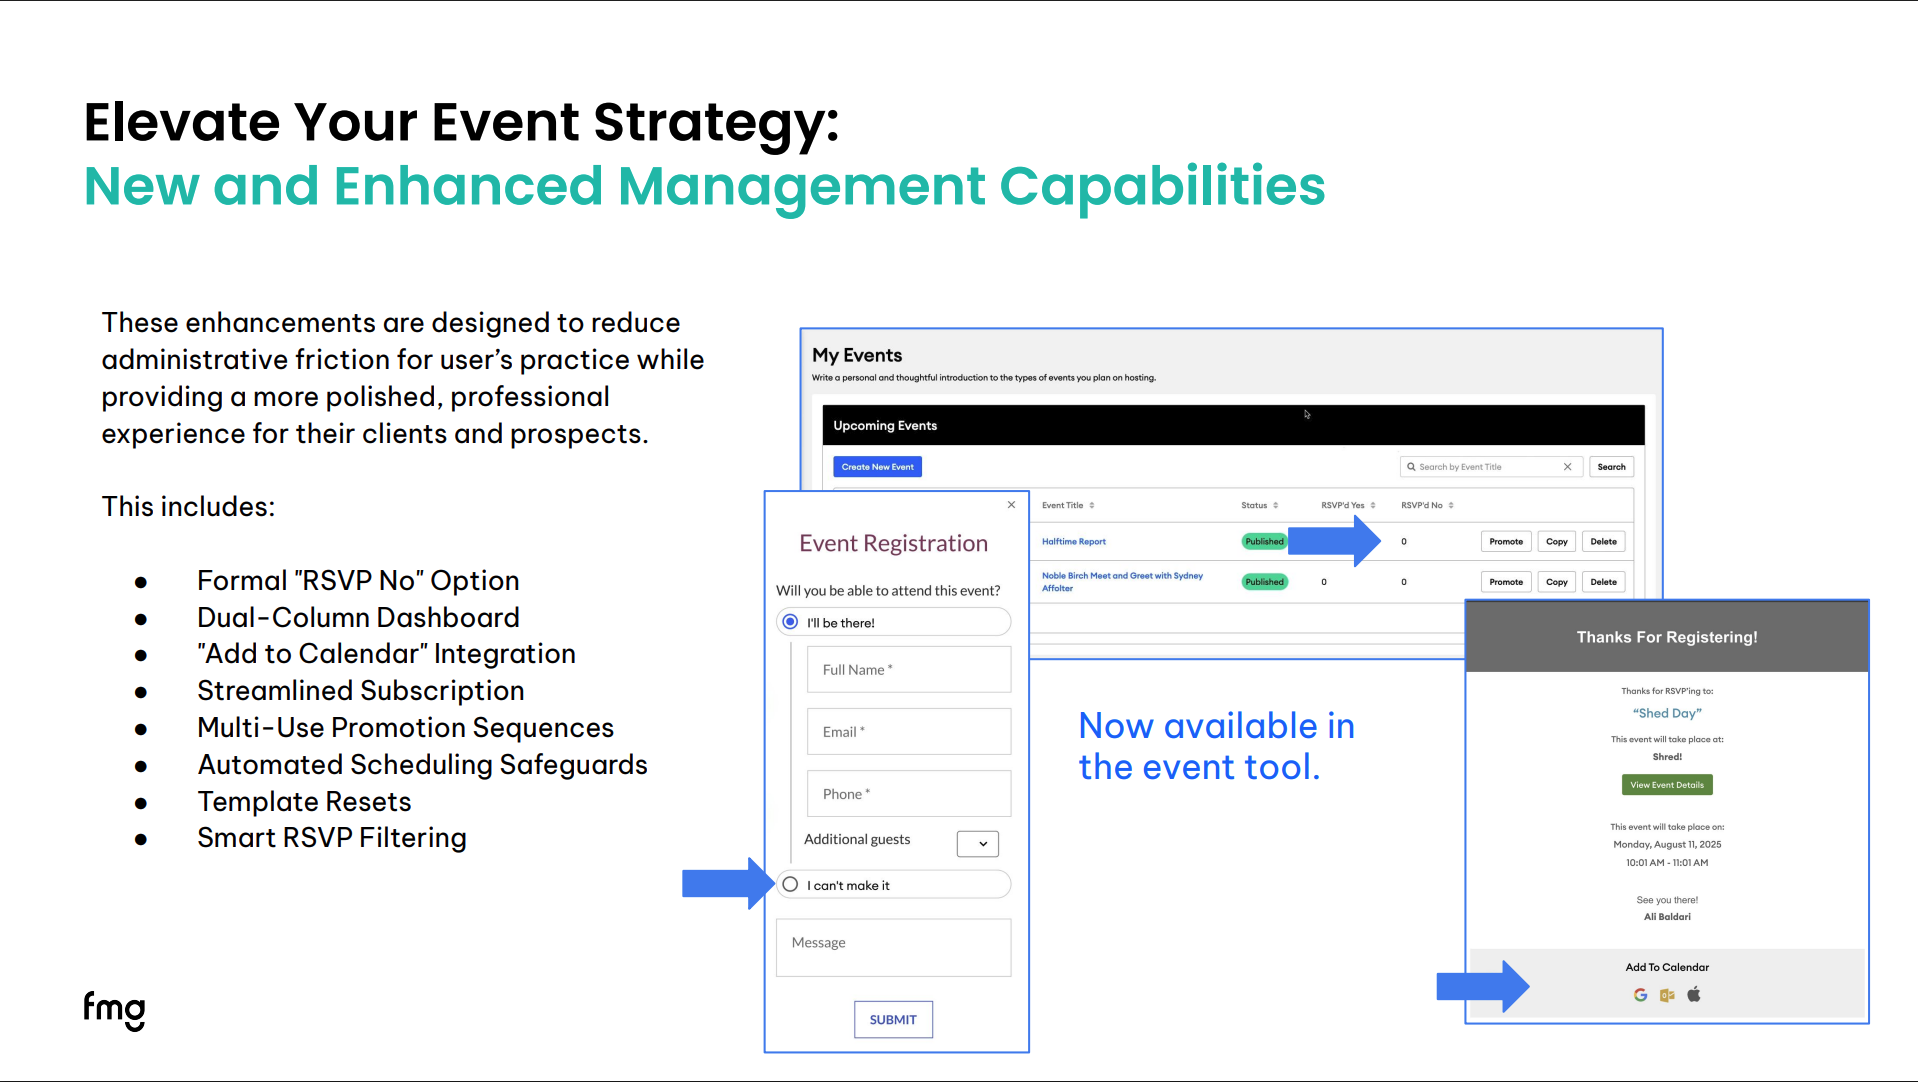Sort by RSVP'd Yes column arrows
The height and width of the screenshot is (1082, 1918).
pyautogui.click(x=1373, y=505)
